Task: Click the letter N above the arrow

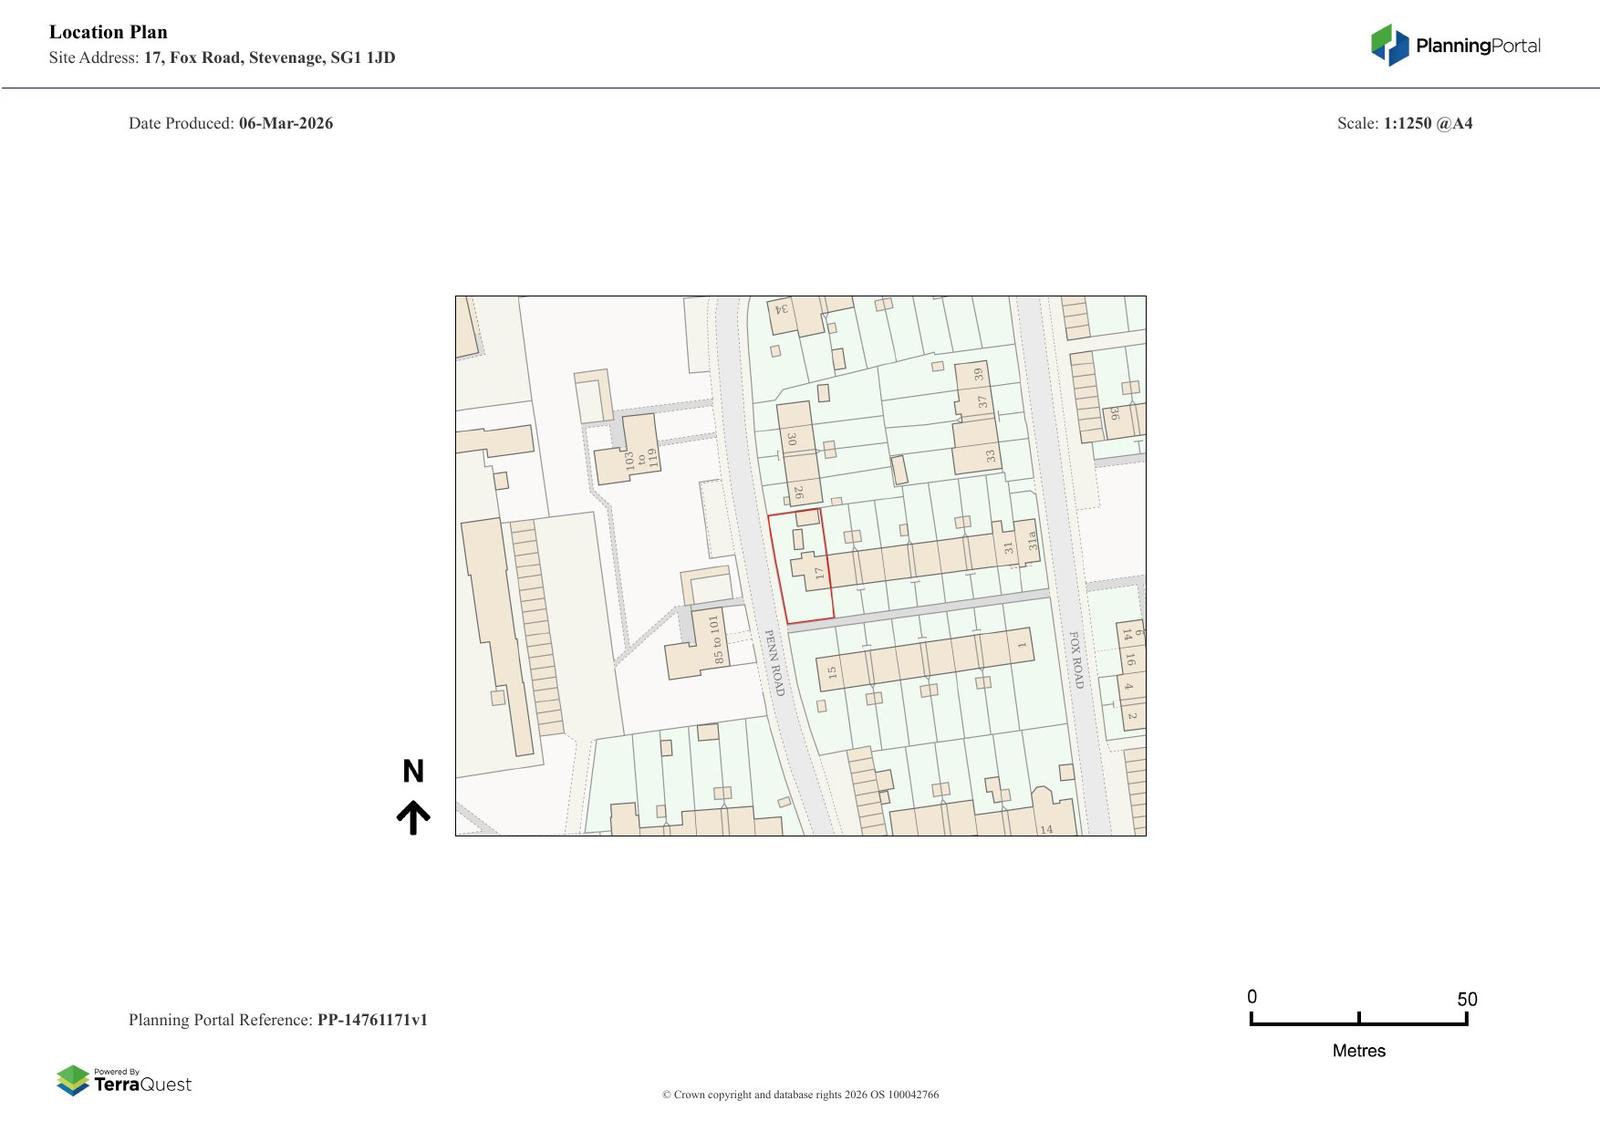Action: [413, 771]
